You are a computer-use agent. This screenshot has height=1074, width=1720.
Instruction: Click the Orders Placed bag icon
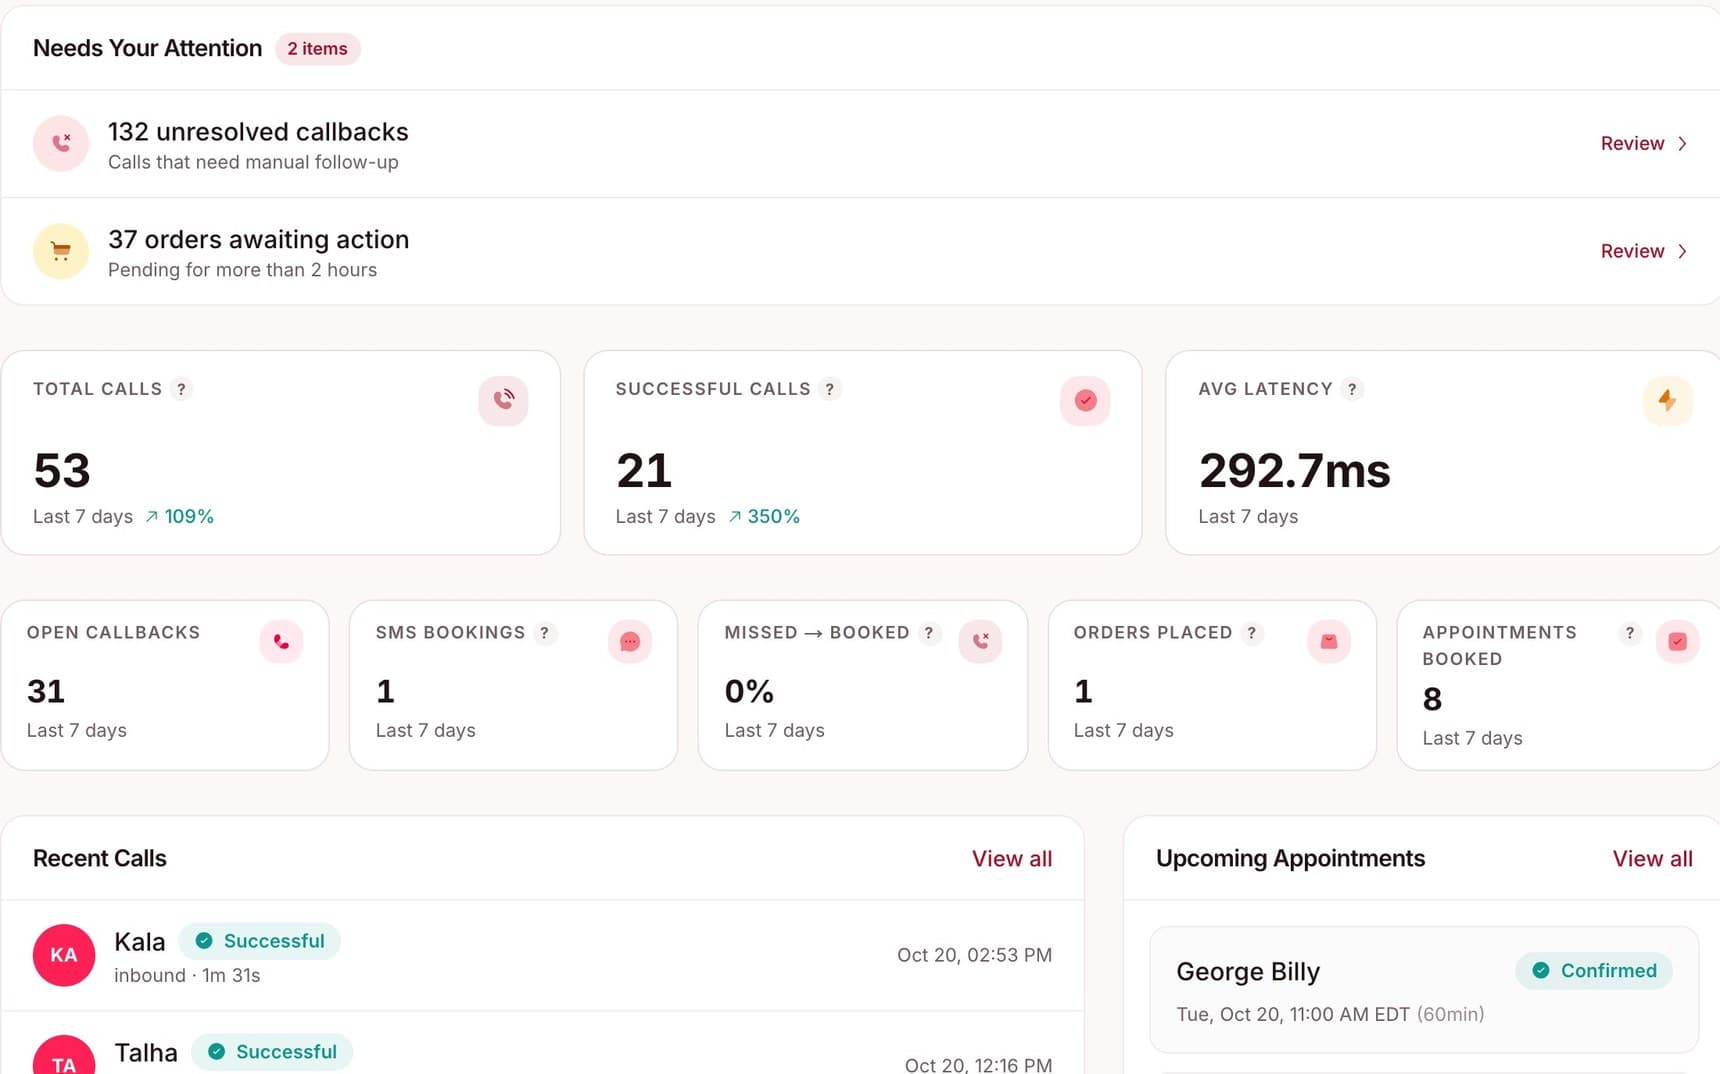coord(1329,641)
